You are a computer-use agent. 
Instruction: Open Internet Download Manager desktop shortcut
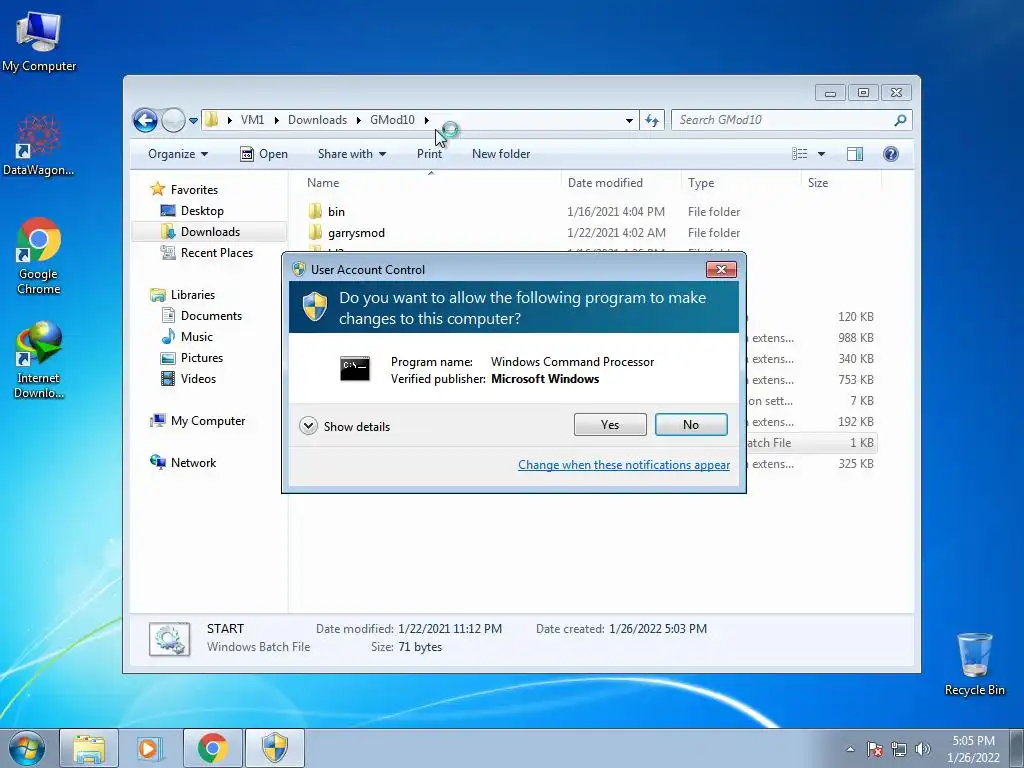coord(39,359)
